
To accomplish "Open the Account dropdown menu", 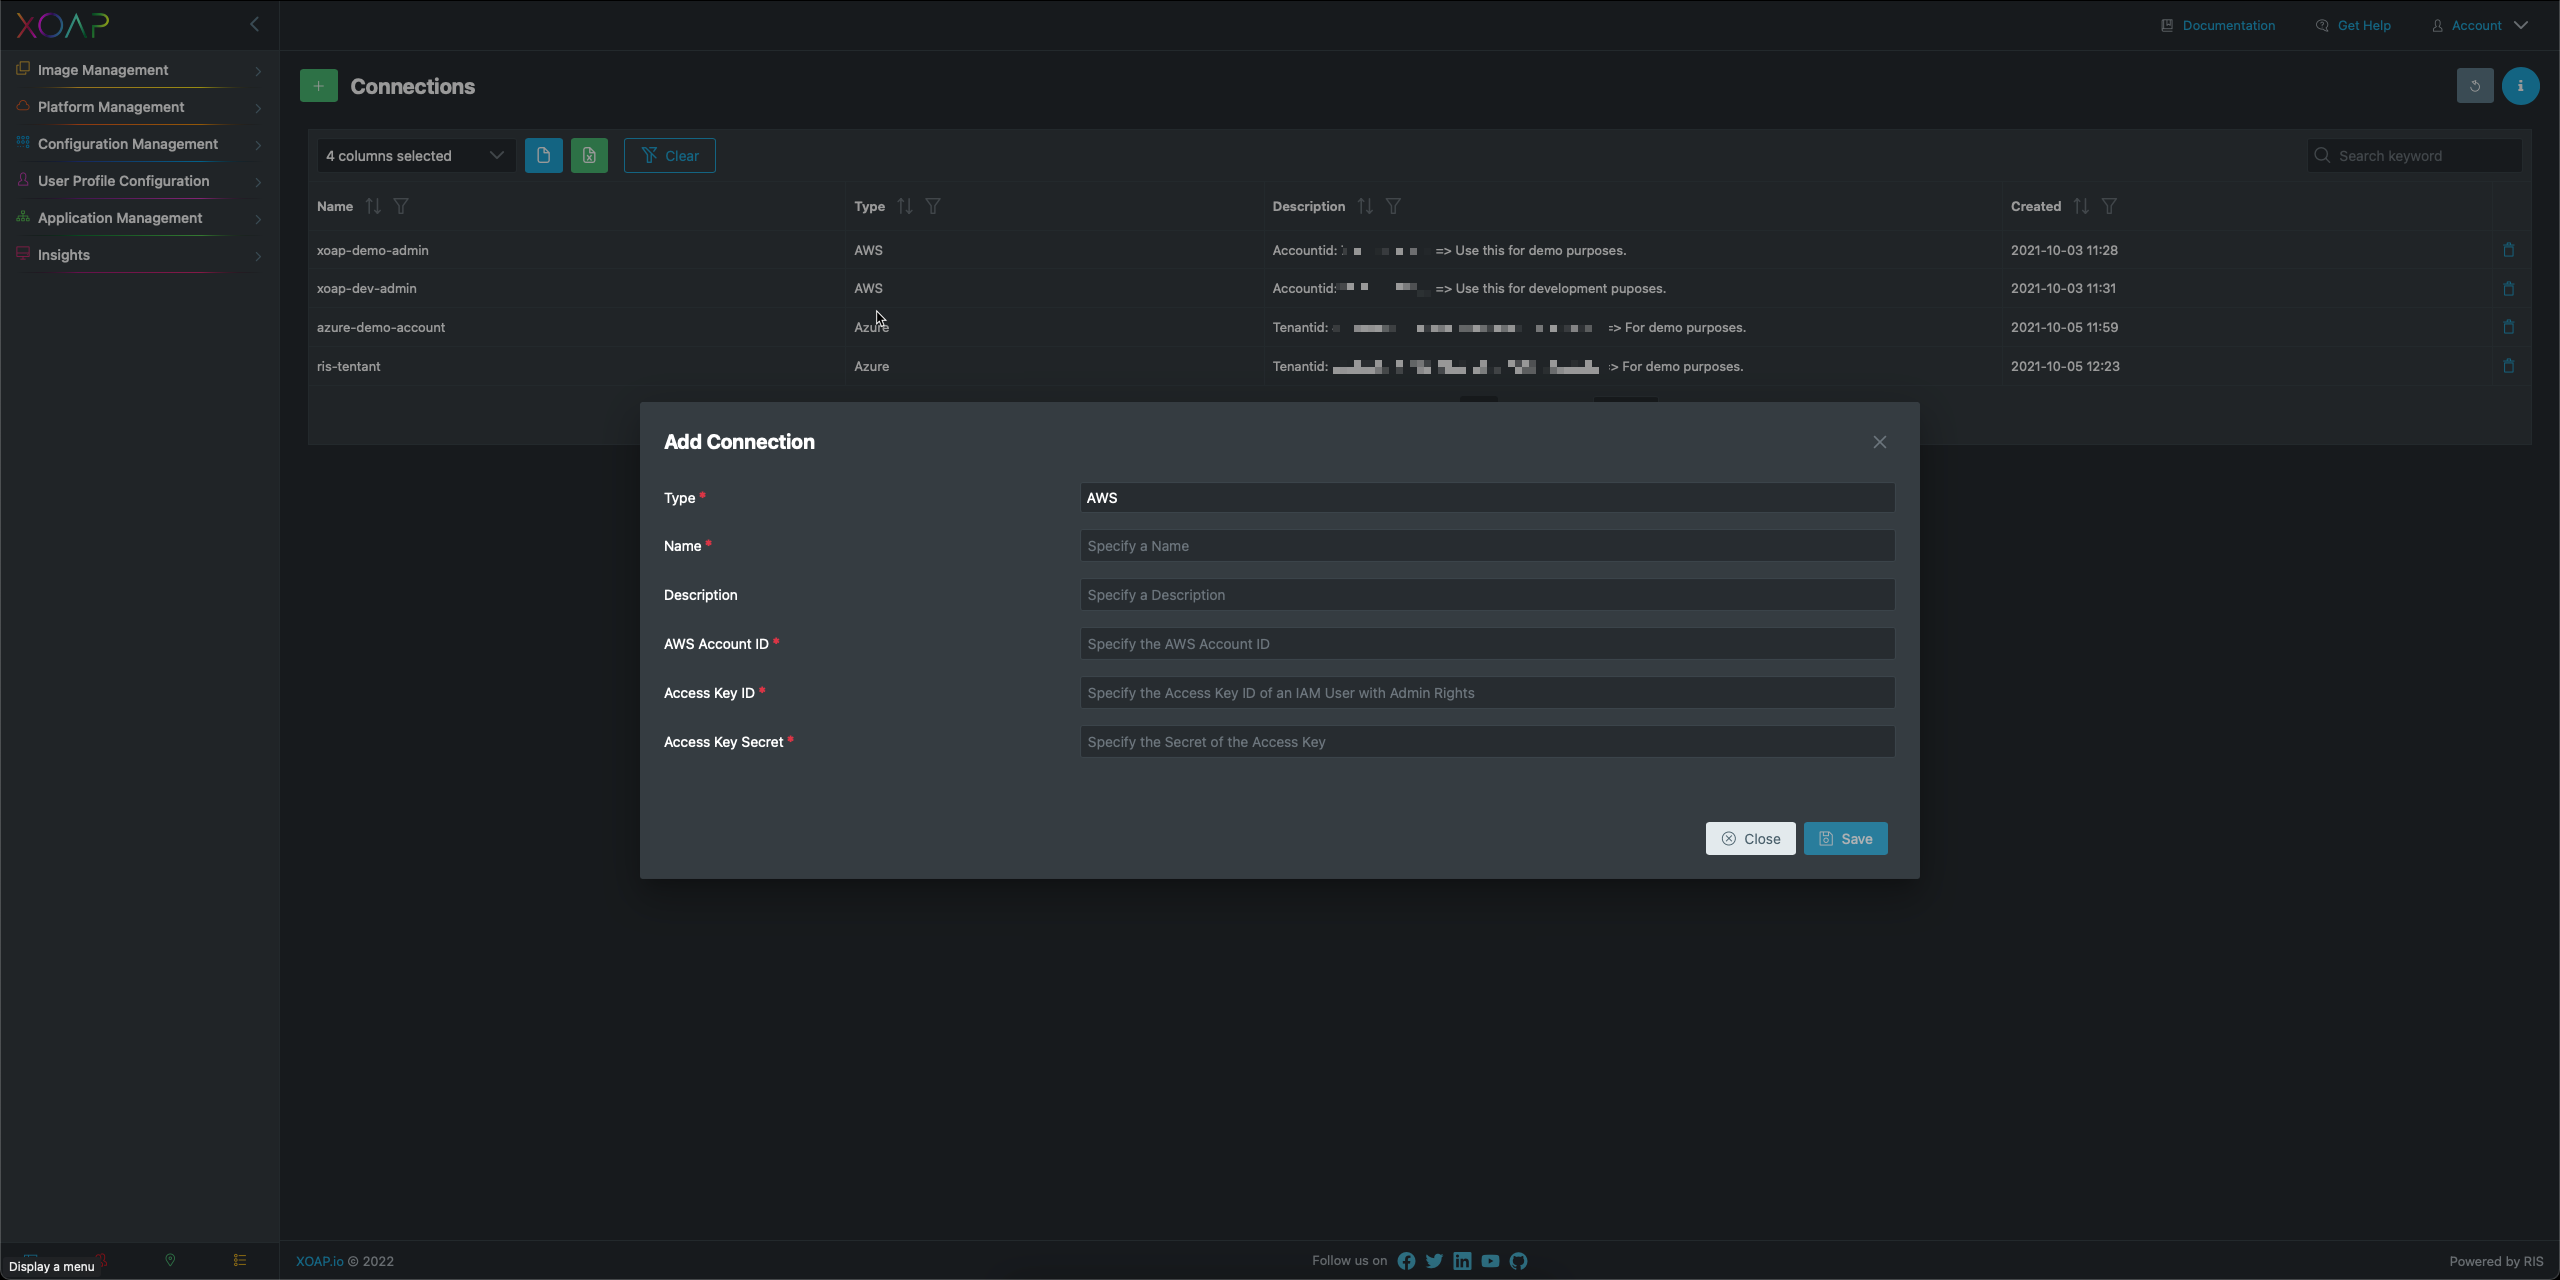I will pos(2480,26).
